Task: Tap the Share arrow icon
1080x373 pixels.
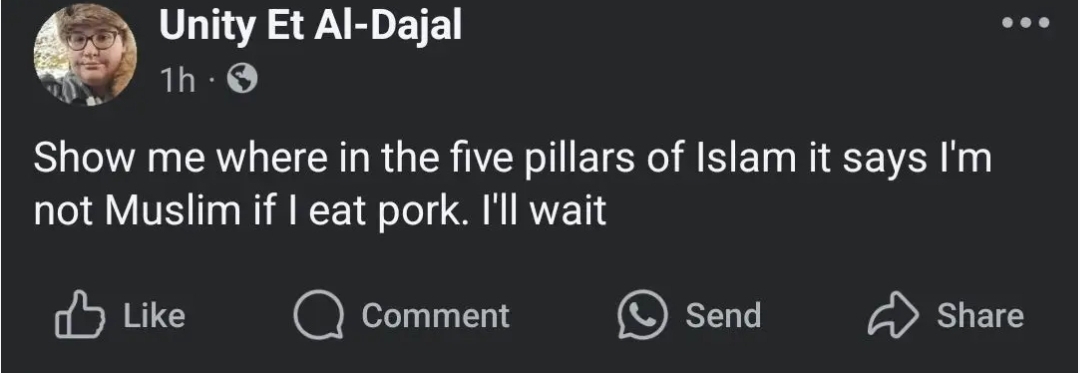Action: (x=893, y=316)
